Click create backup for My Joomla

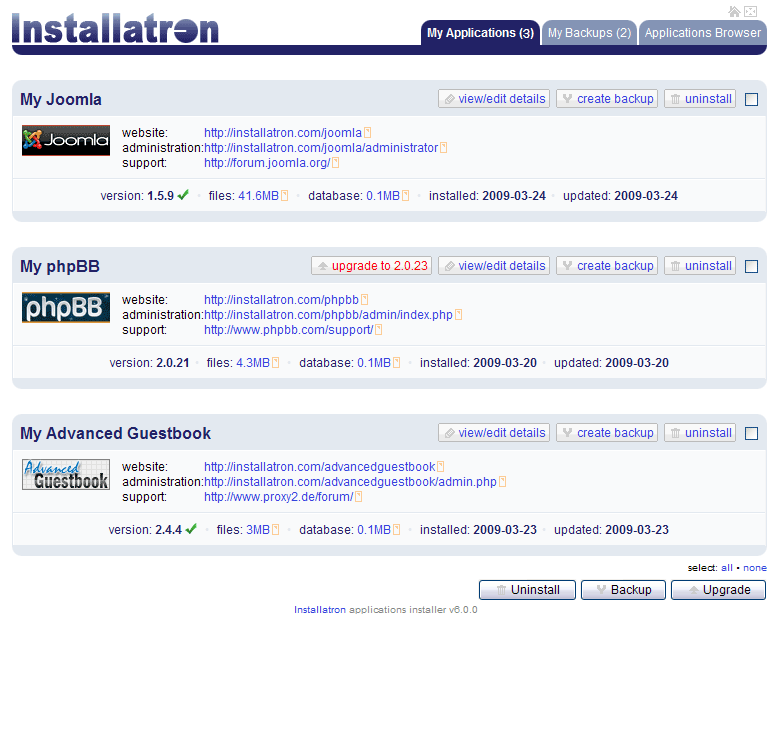coord(607,99)
